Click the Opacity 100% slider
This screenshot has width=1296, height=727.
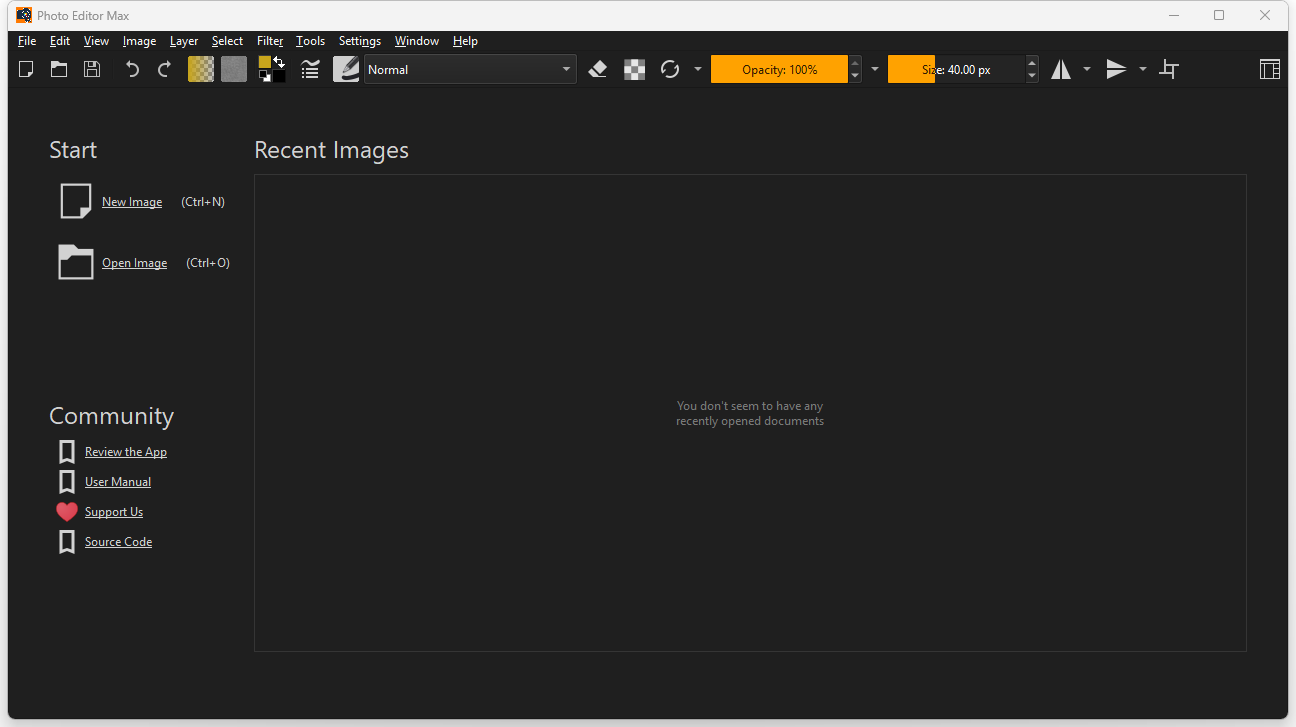click(779, 69)
